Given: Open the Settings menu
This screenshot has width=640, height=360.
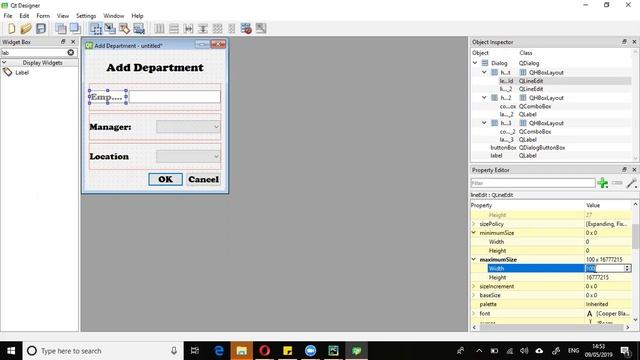Looking at the screenshot, I should [86, 16].
